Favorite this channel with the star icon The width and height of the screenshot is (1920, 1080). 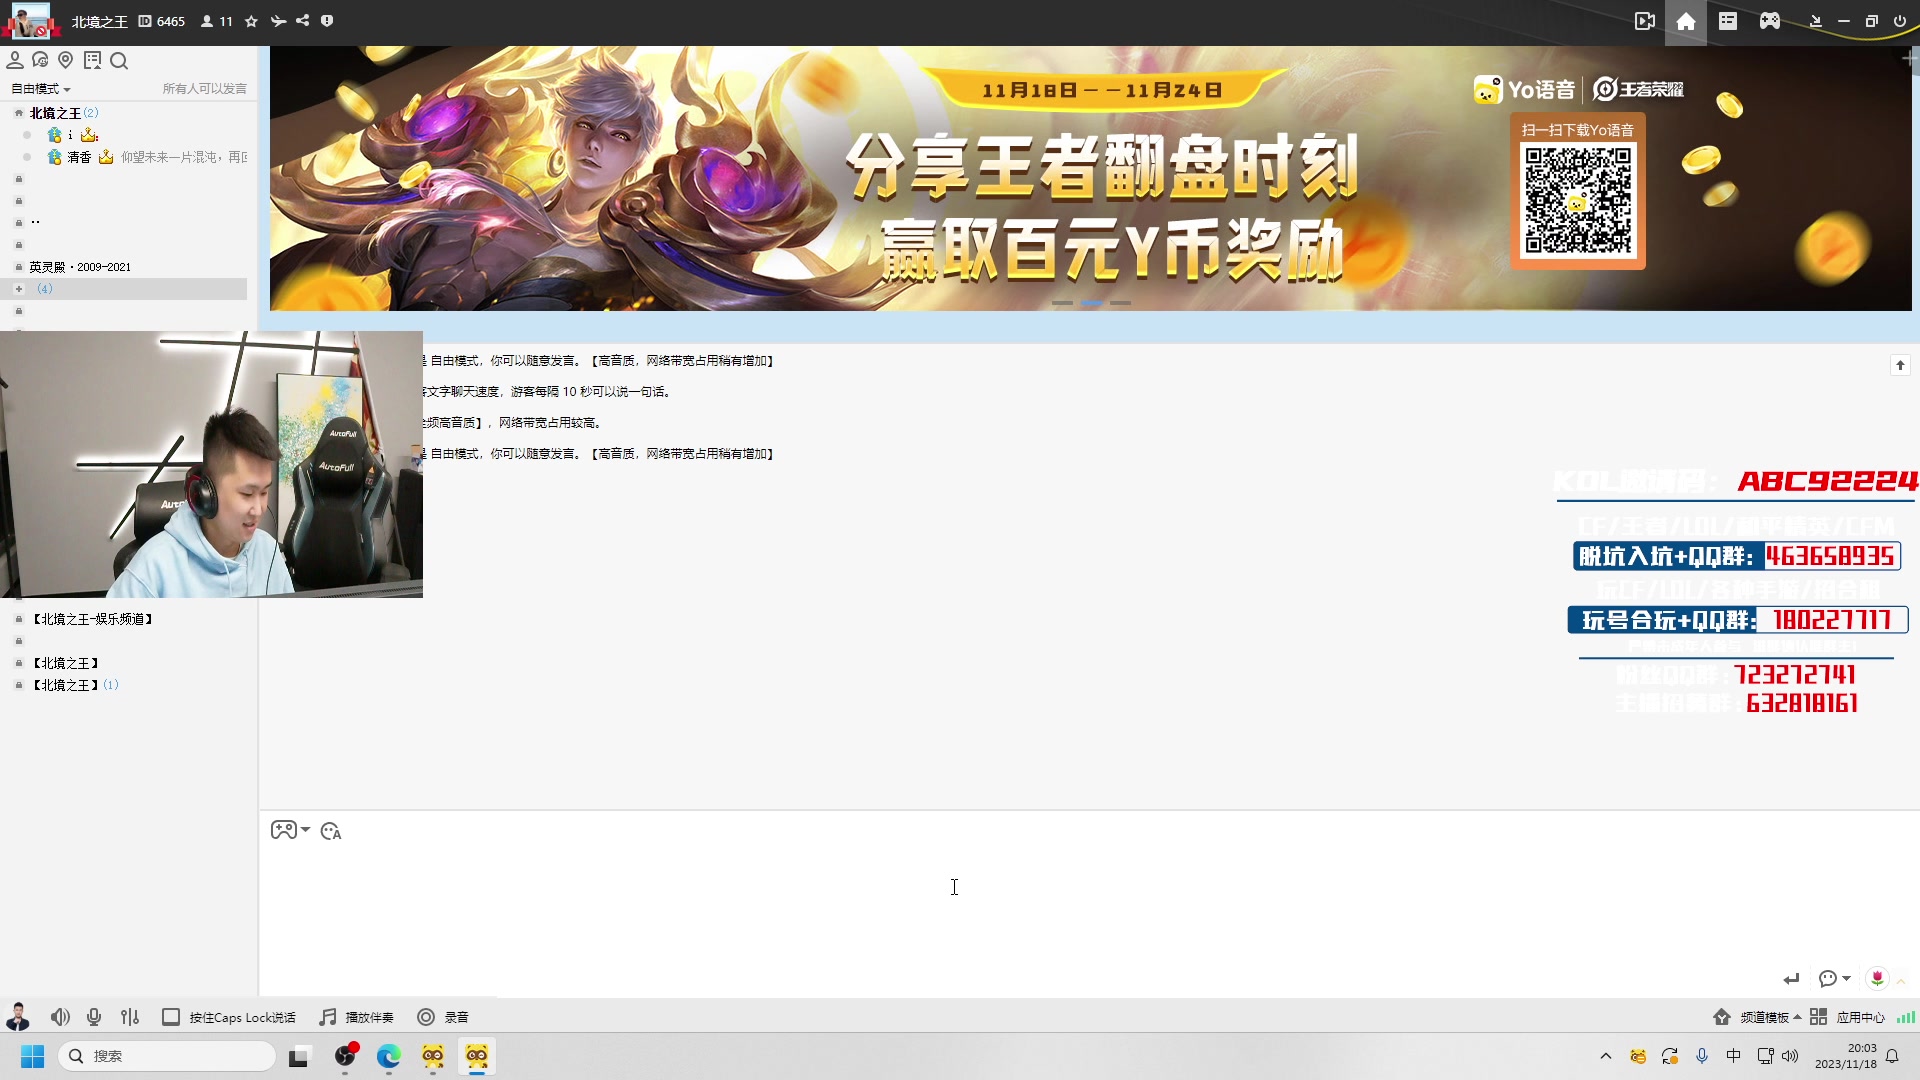click(x=251, y=21)
